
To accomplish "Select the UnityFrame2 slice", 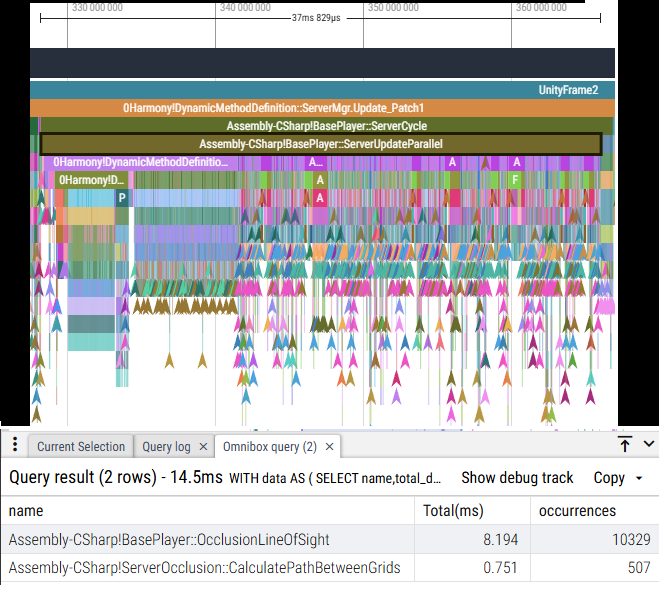I will (x=322, y=90).
